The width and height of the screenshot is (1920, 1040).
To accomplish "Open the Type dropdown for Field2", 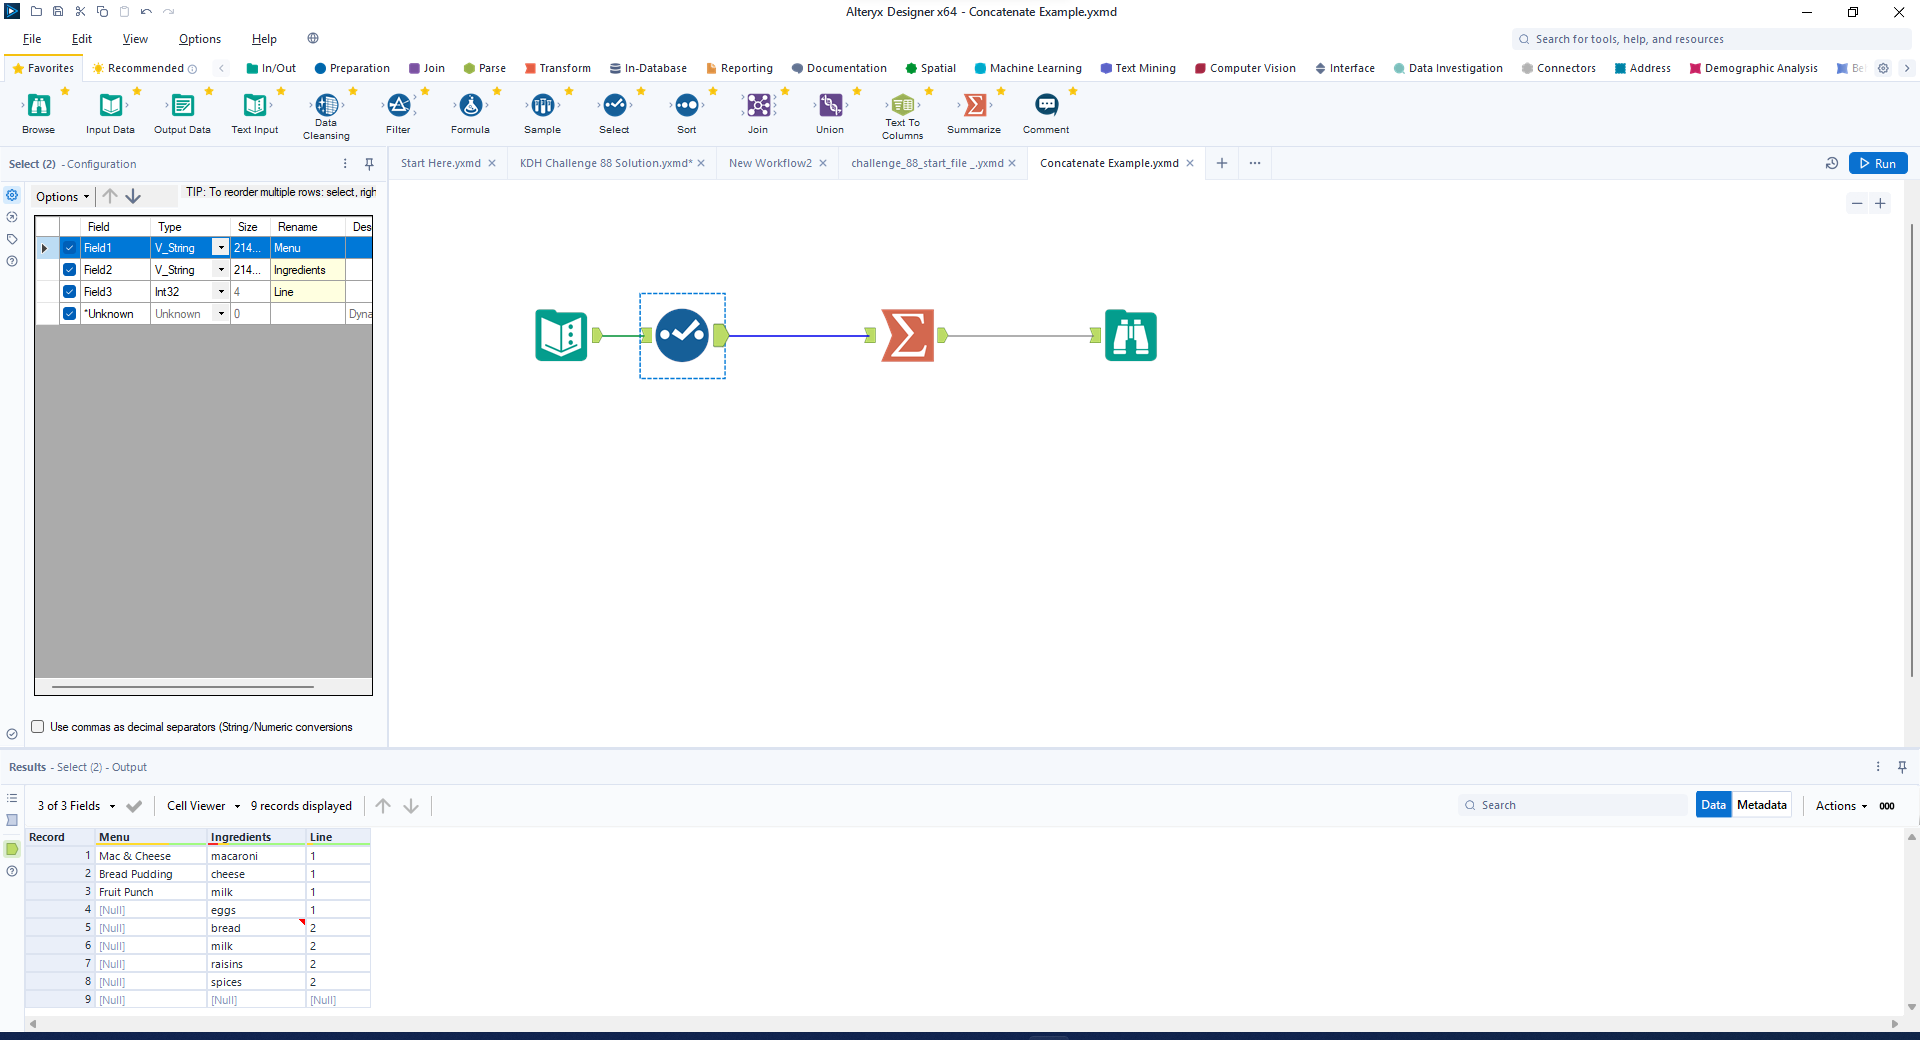I will (221, 270).
